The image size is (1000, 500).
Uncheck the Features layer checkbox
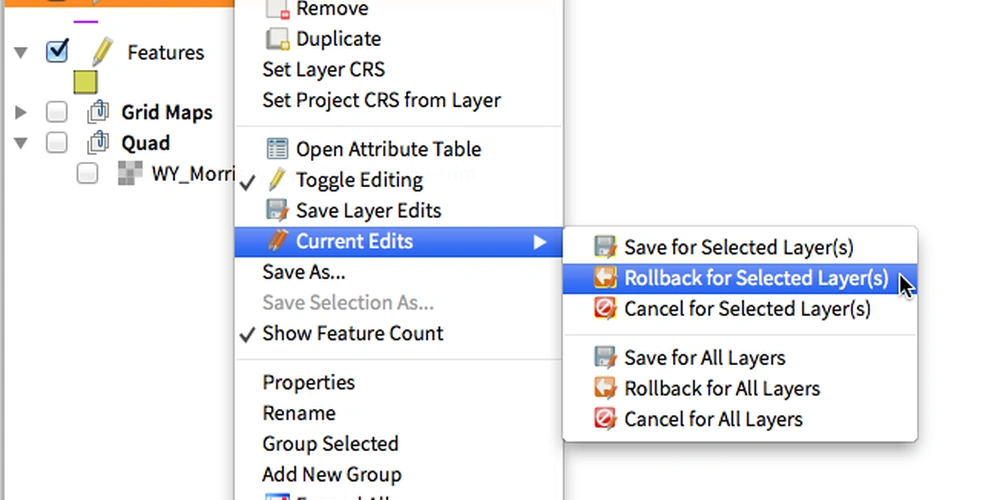[57, 52]
